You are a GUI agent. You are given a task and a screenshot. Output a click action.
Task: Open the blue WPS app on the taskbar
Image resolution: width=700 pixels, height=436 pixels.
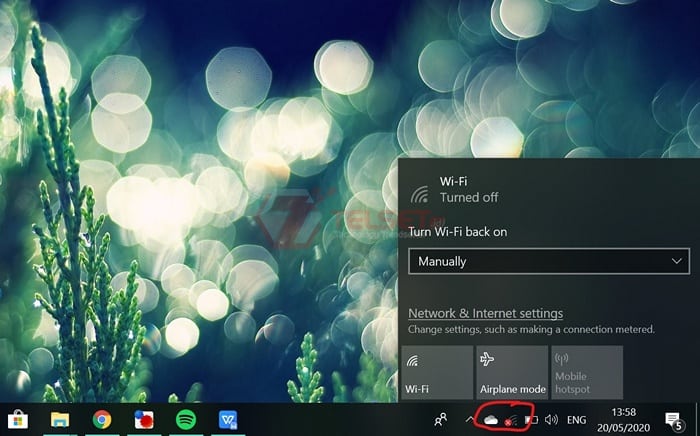pyautogui.click(x=228, y=420)
